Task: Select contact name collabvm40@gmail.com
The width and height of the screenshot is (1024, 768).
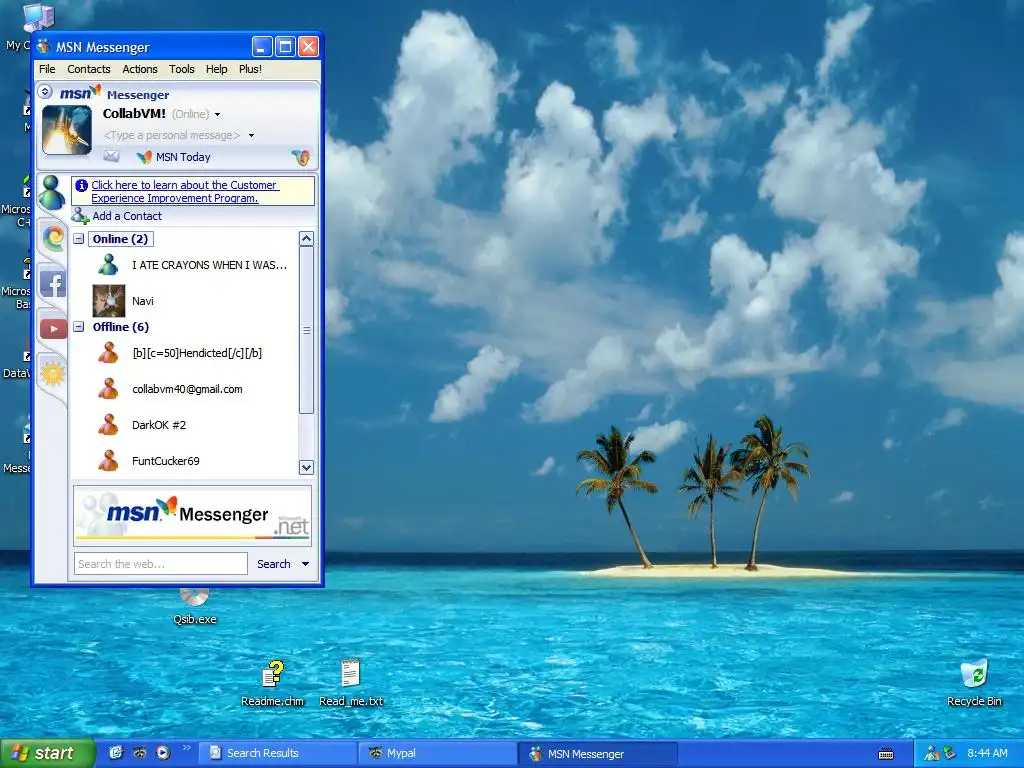Action: tap(187, 389)
